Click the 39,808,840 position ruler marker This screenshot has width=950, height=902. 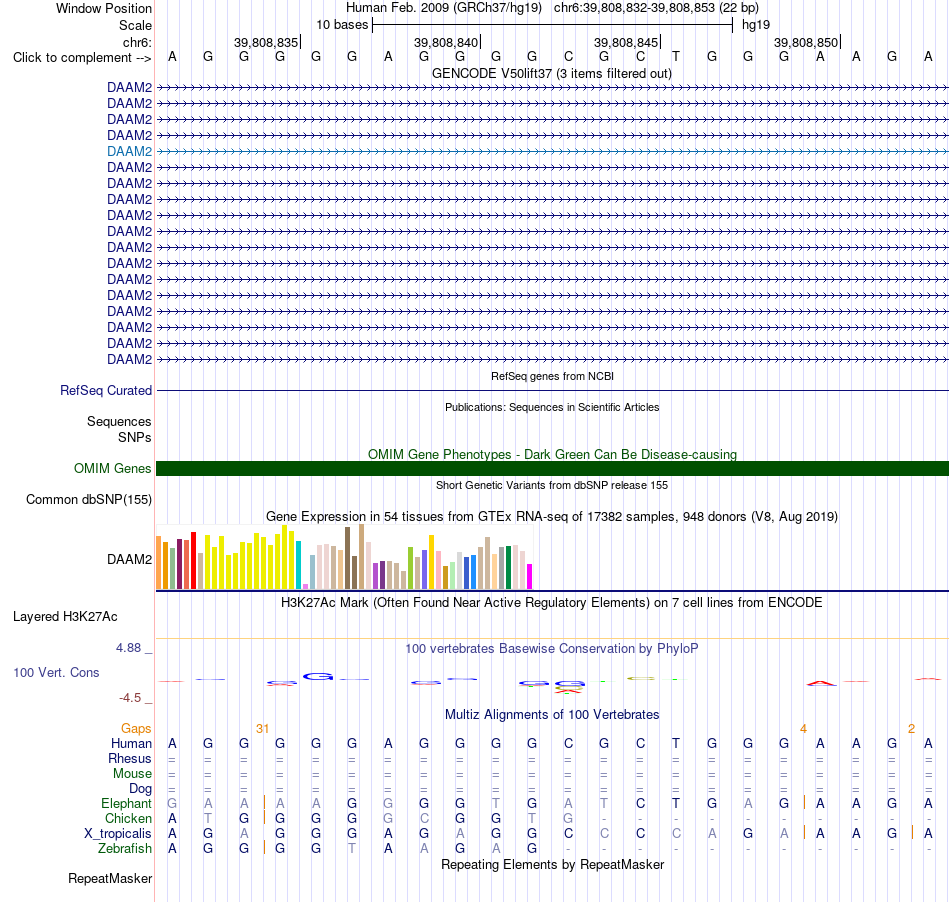click(447, 42)
